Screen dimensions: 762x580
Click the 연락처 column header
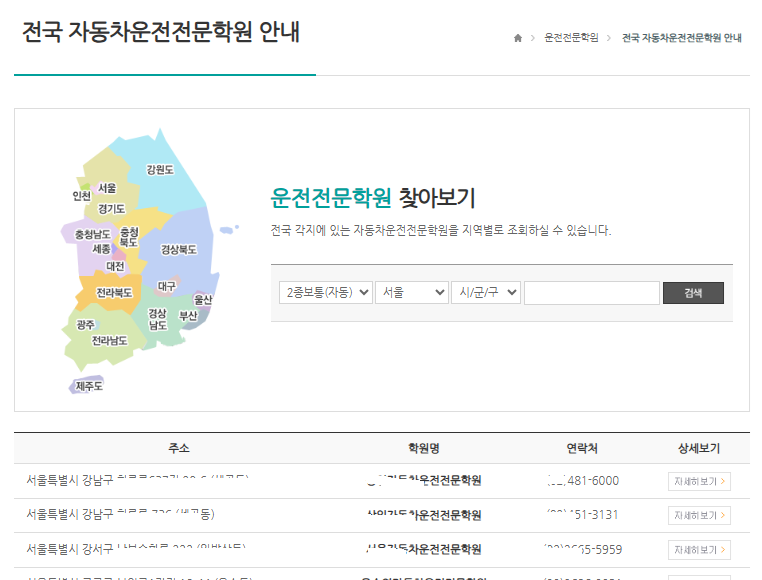click(x=582, y=448)
